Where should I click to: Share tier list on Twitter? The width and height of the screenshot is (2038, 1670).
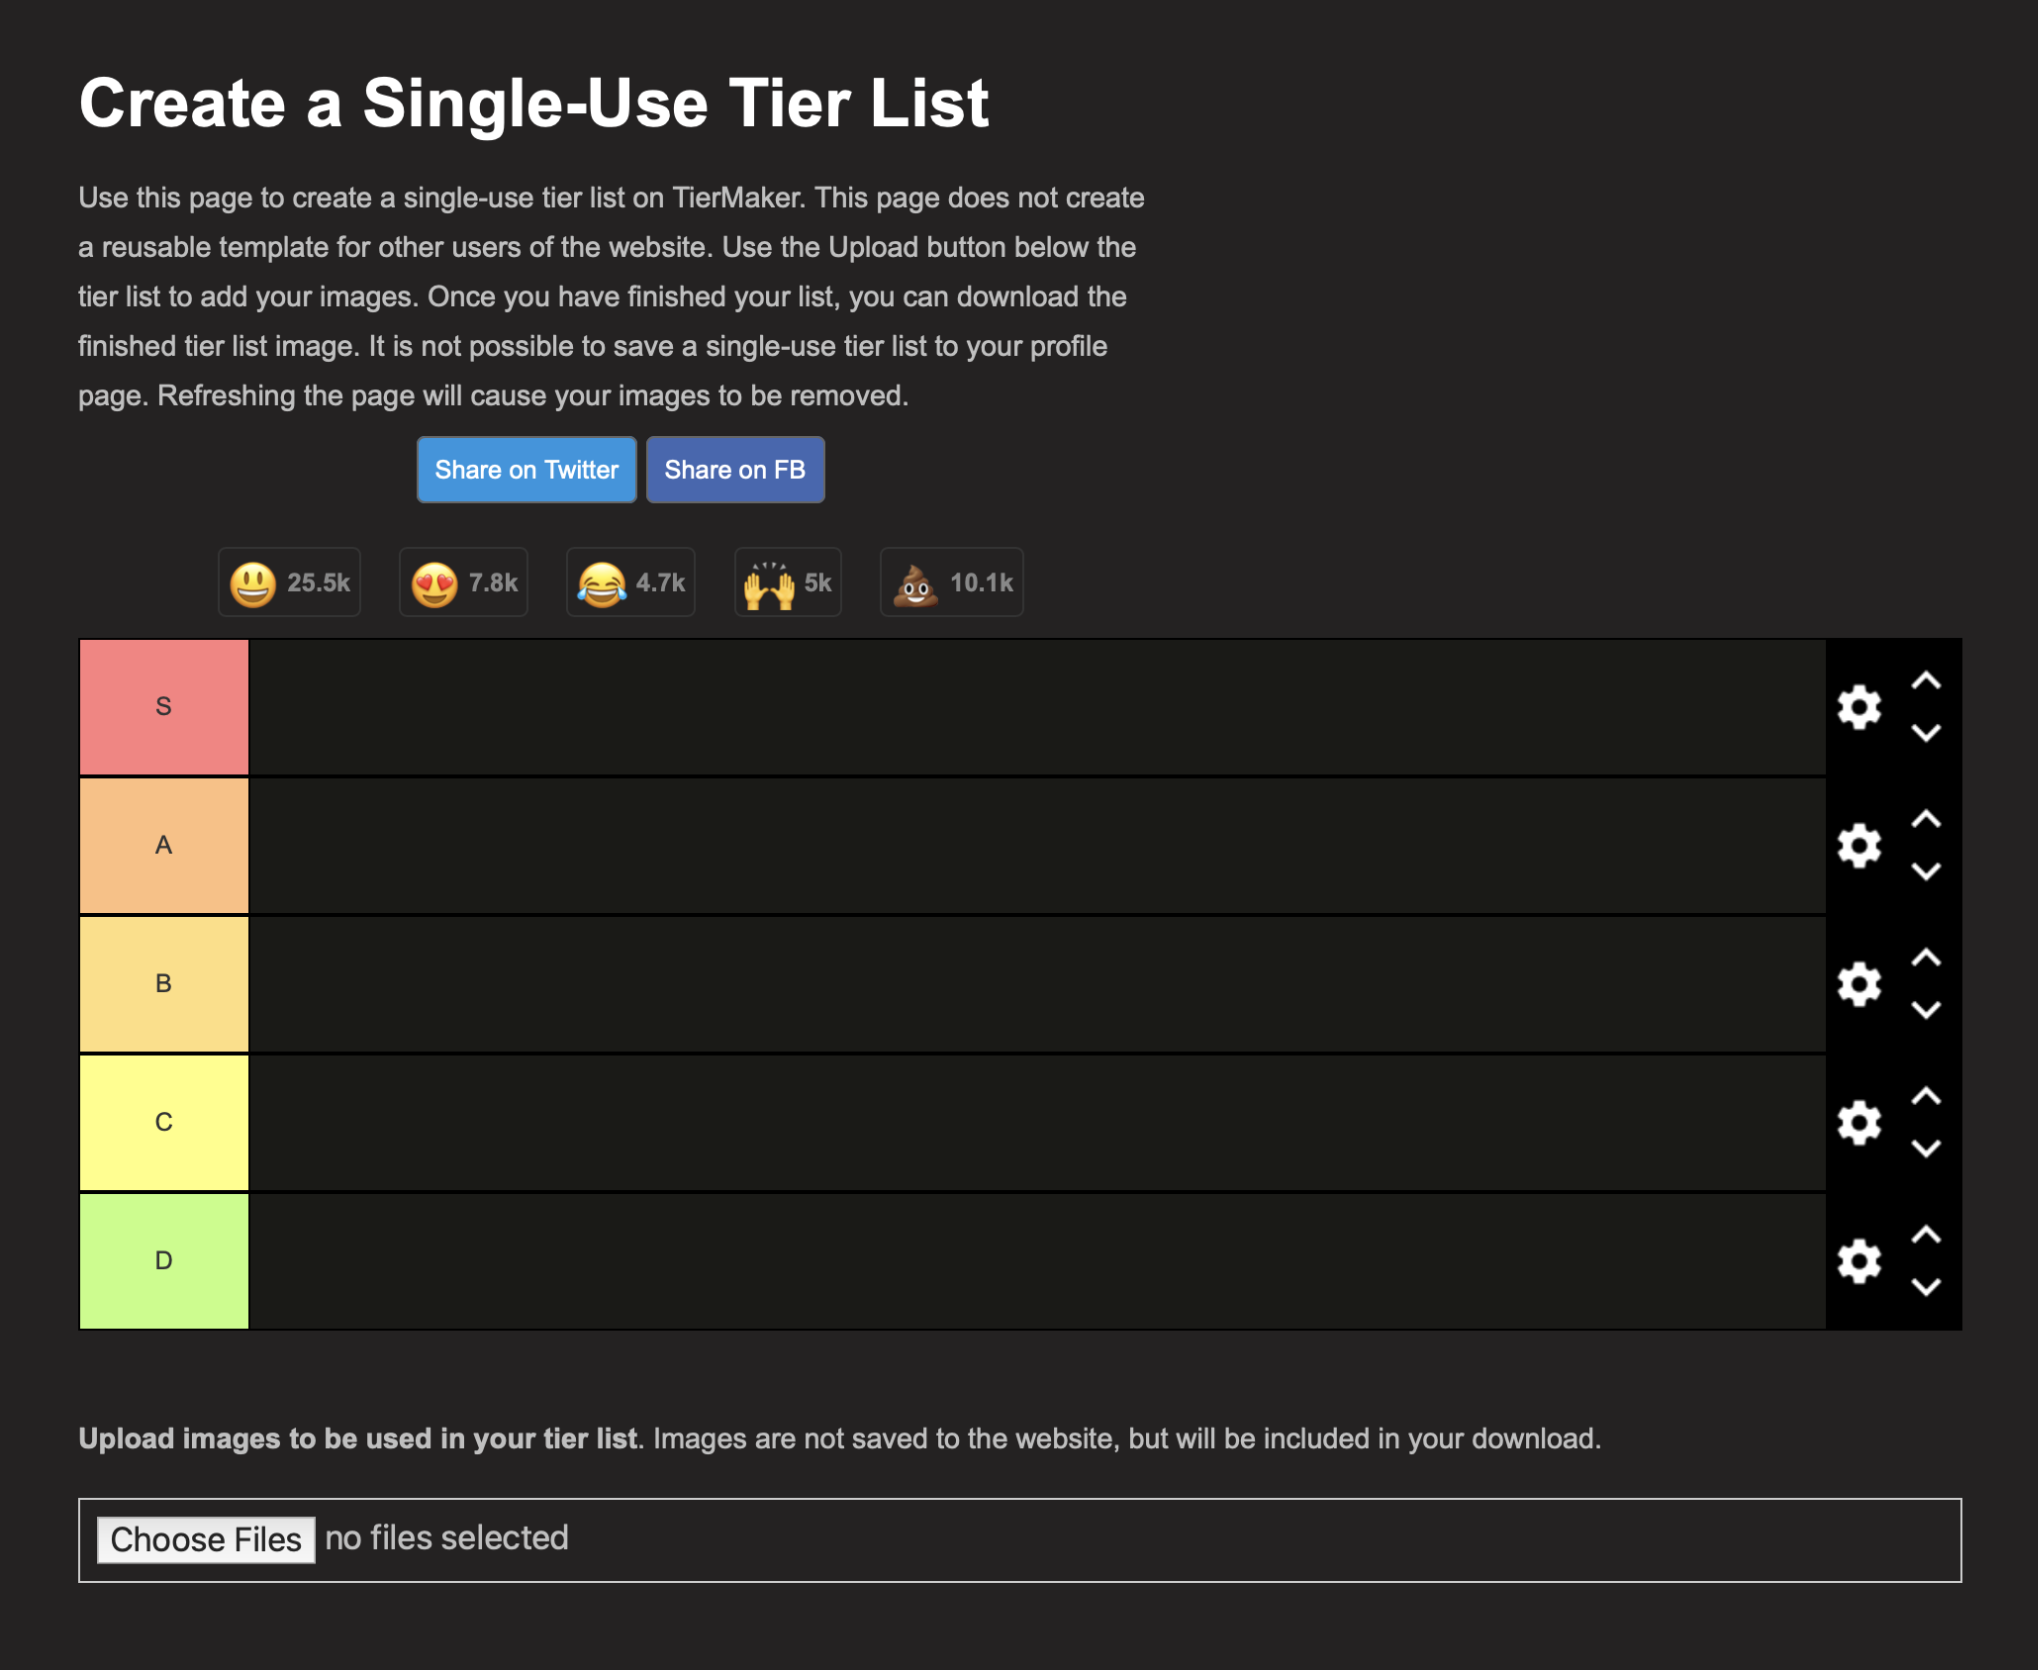point(528,469)
